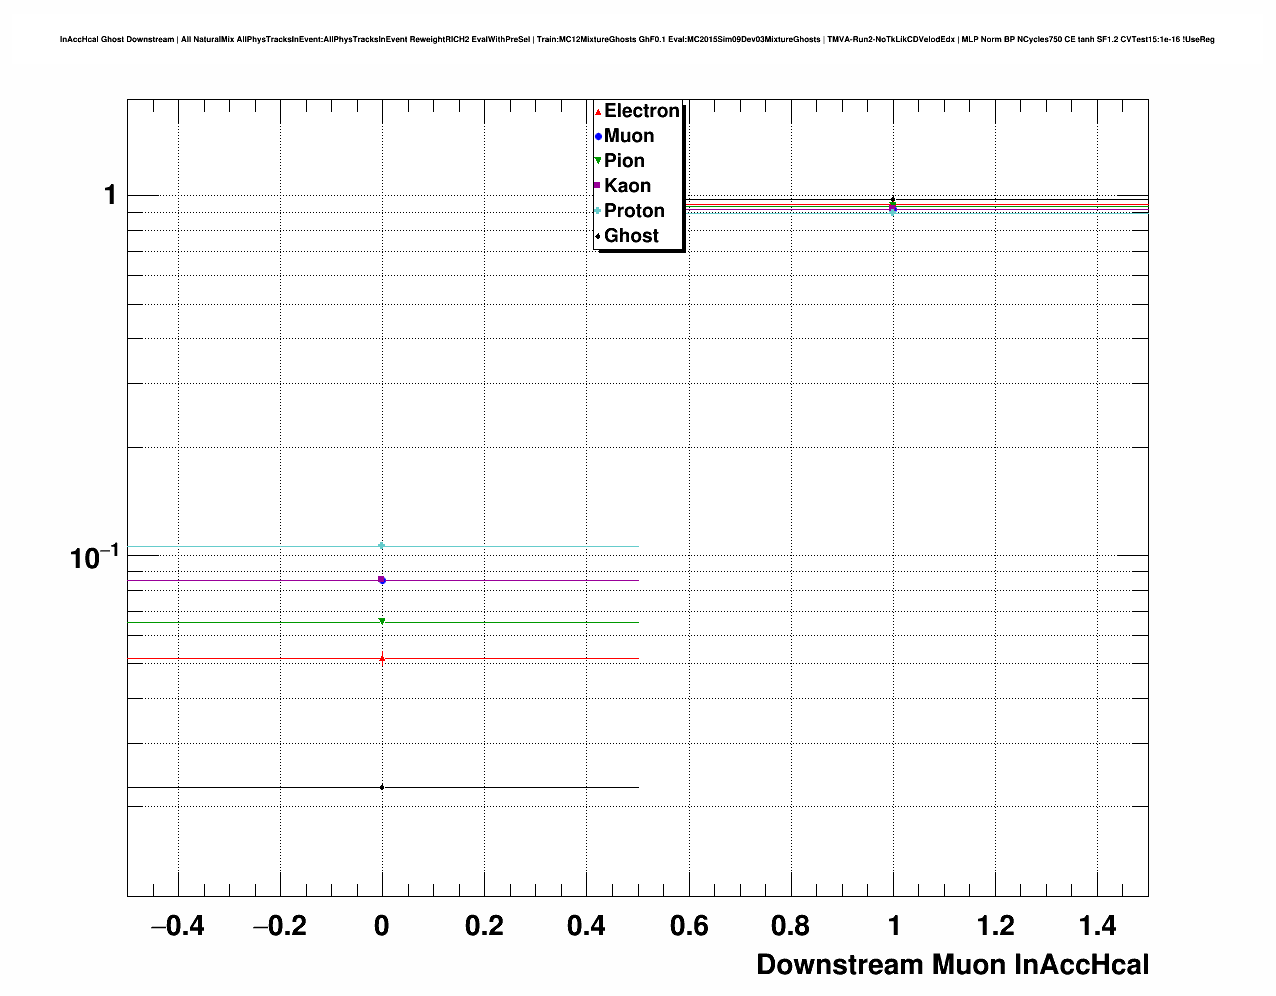Select the red Electron data point at x=0
Screen dimensions: 1276x996
point(382,658)
